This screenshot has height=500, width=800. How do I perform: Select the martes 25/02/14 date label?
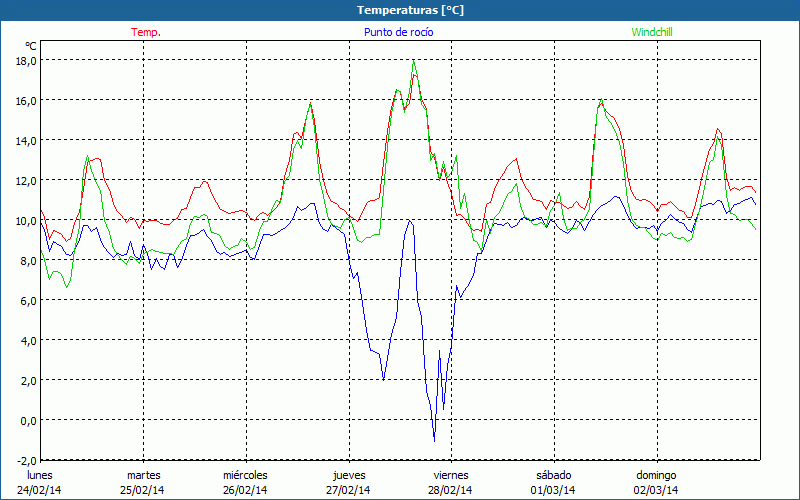[143, 482]
